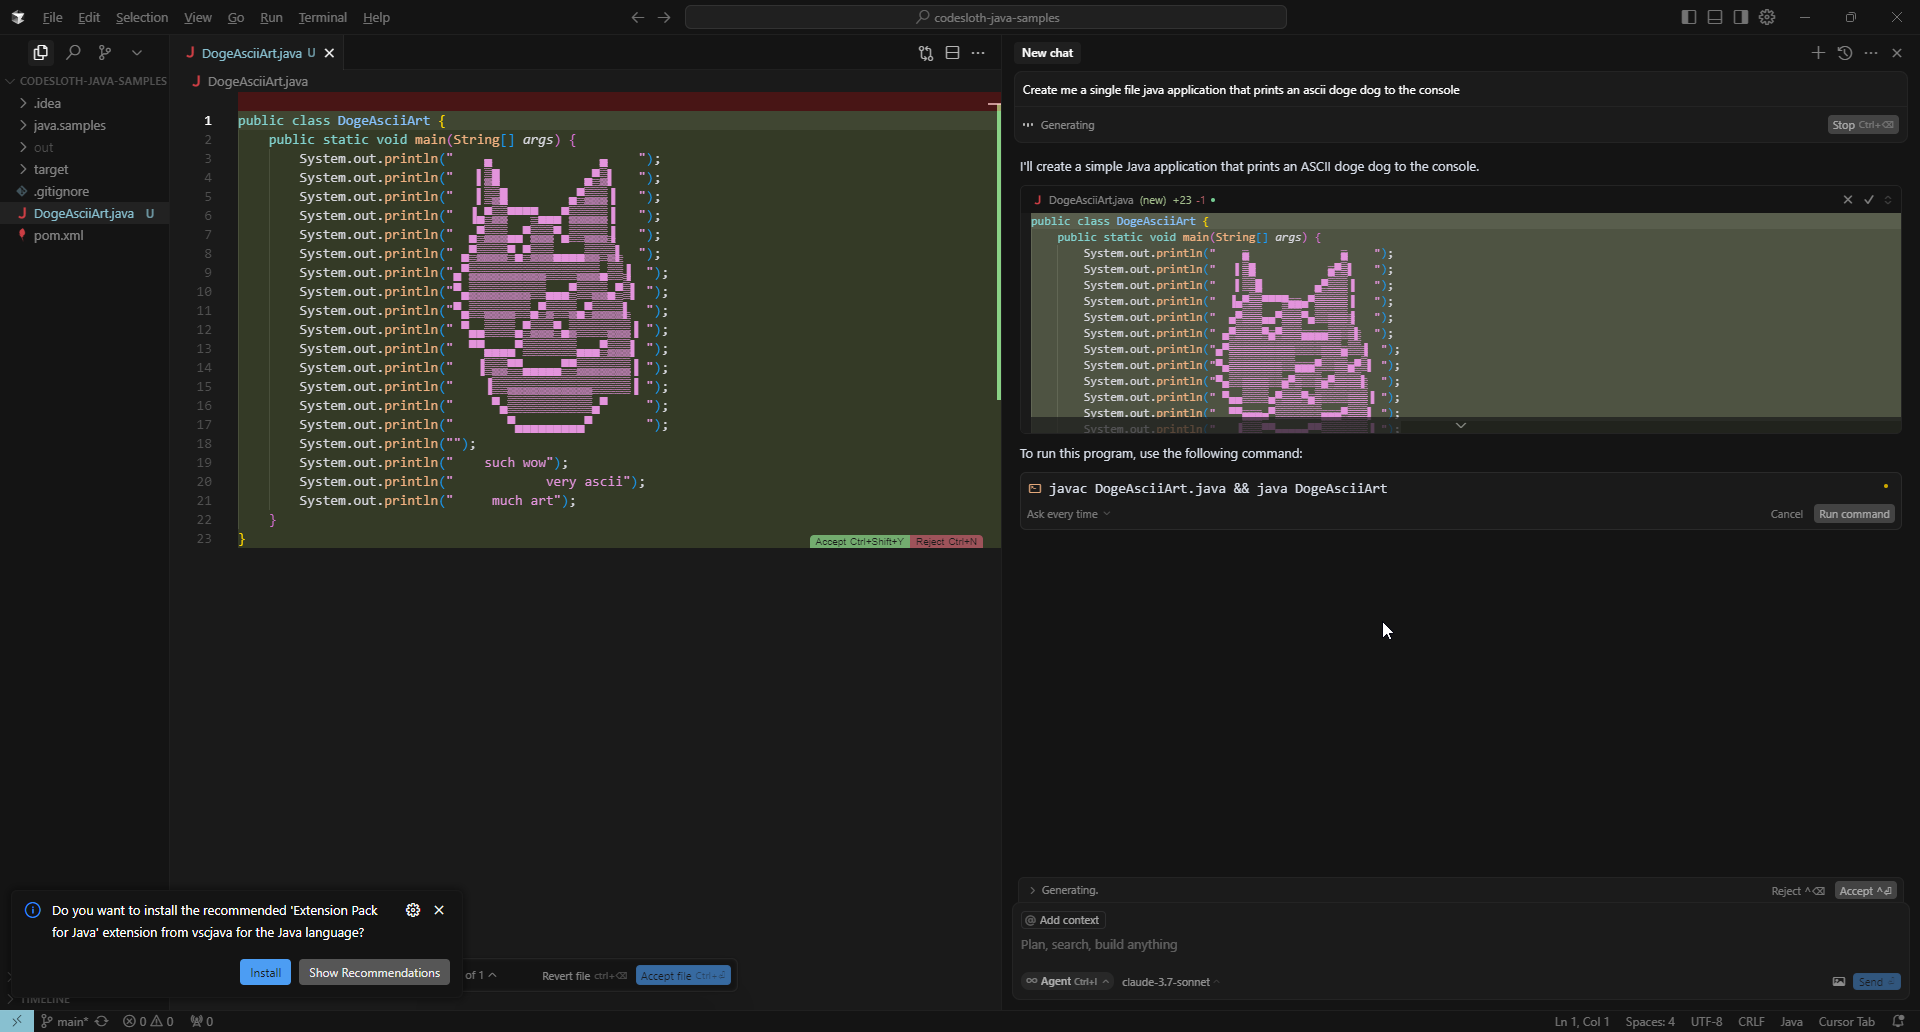Open the Help menu

[x=376, y=17]
